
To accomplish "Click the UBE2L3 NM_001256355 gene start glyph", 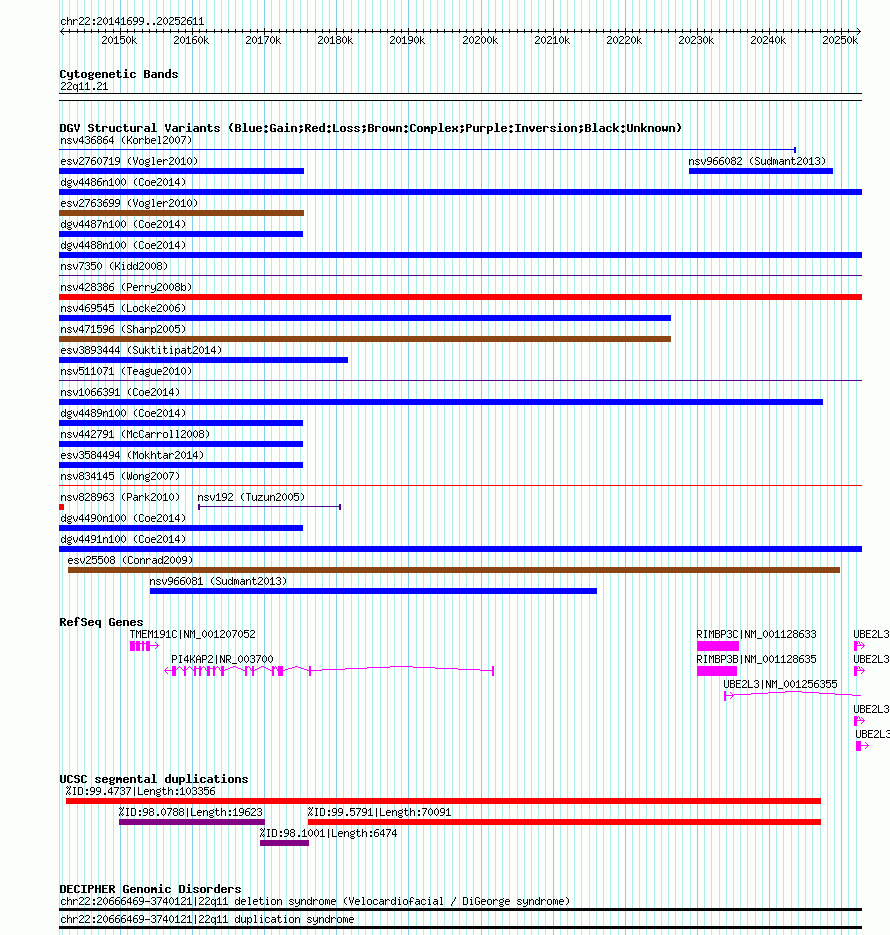I will click(728, 696).
